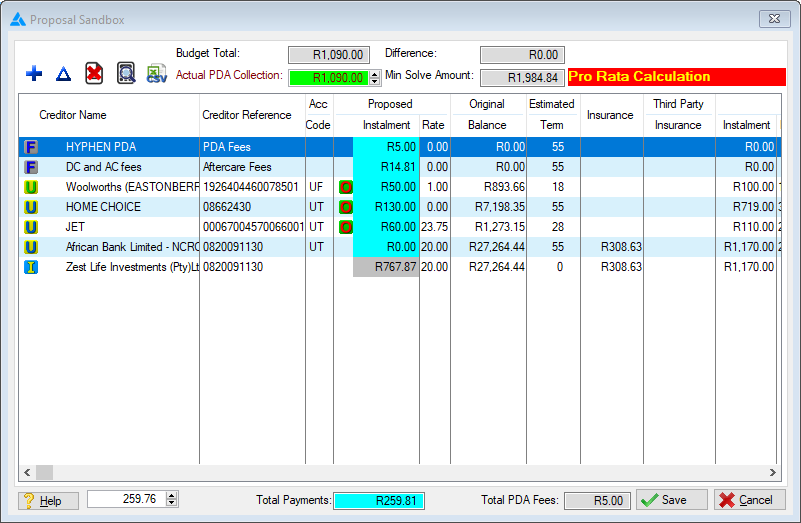Click the red O marker in JET row
The height and width of the screenshot is (523, 801).
click(346, 227)
